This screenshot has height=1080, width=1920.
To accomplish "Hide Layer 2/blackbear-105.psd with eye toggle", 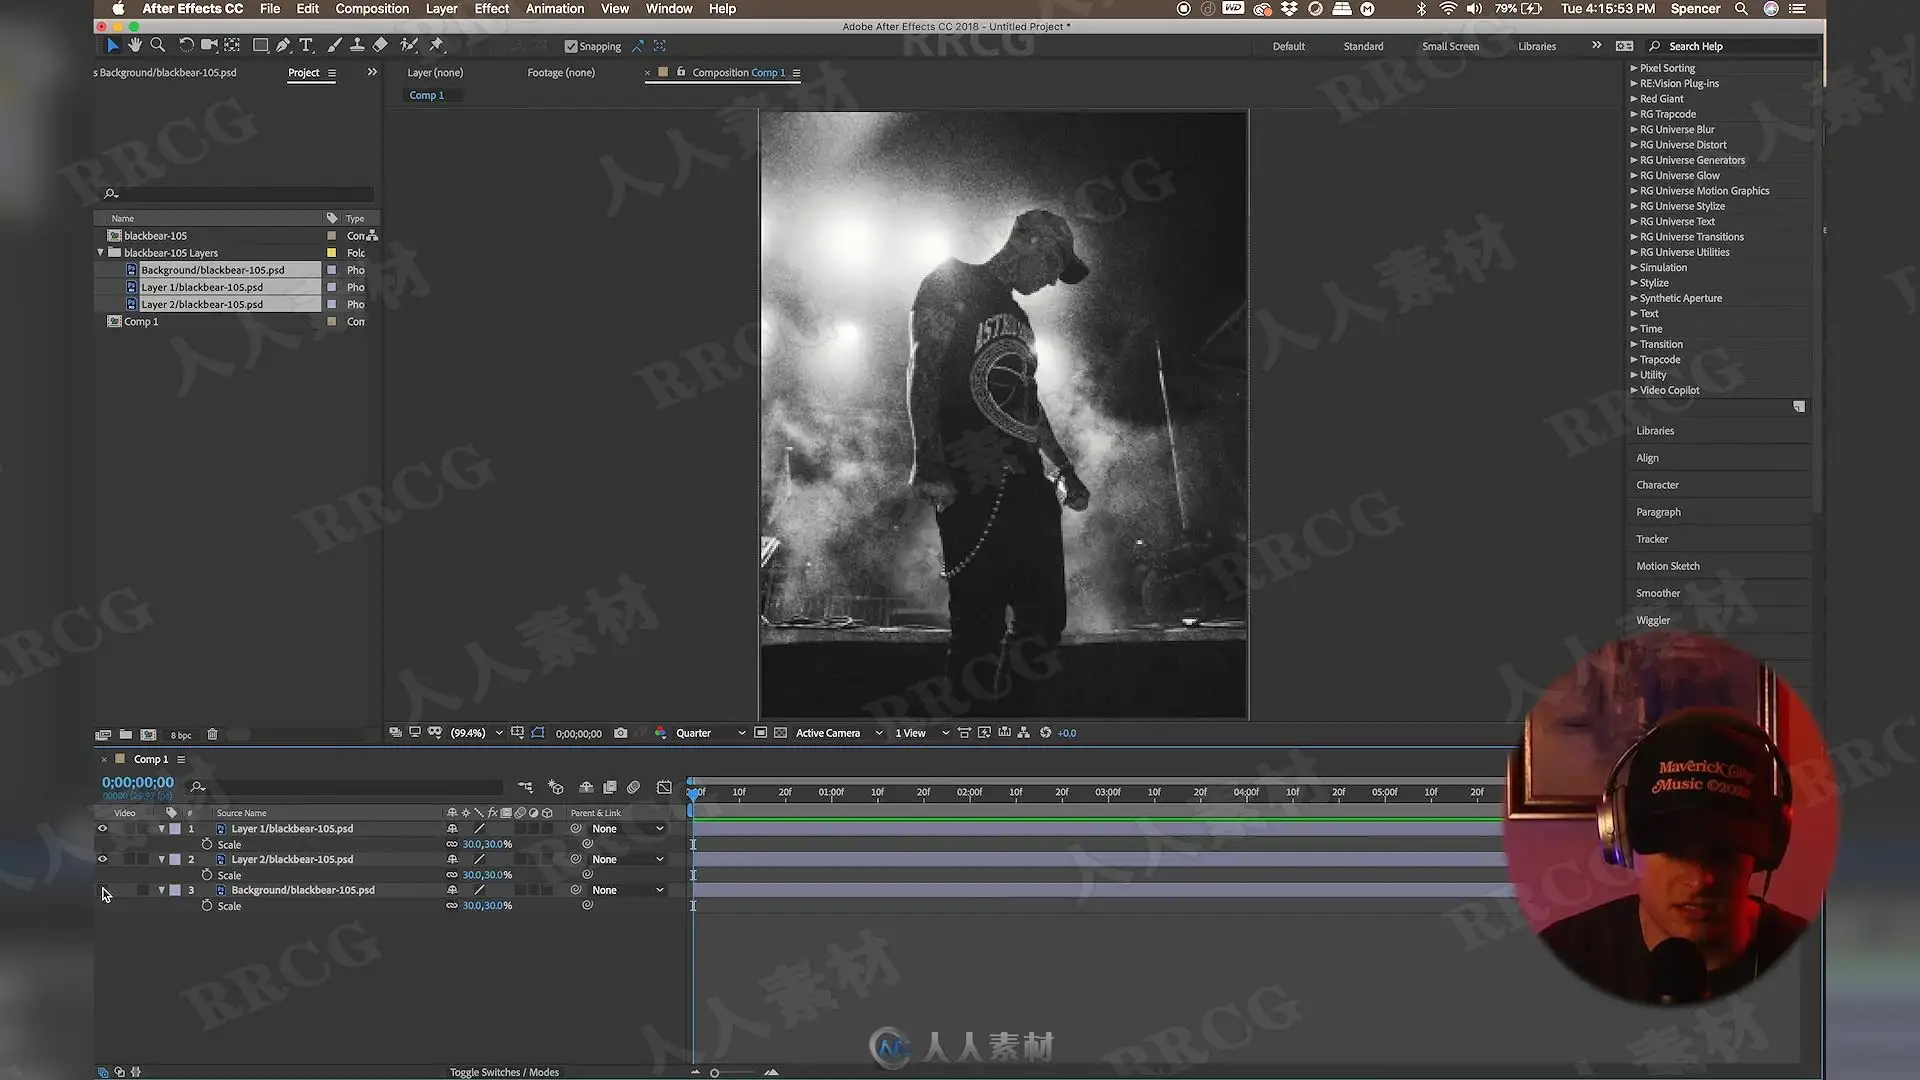I will tap(102, 860).
